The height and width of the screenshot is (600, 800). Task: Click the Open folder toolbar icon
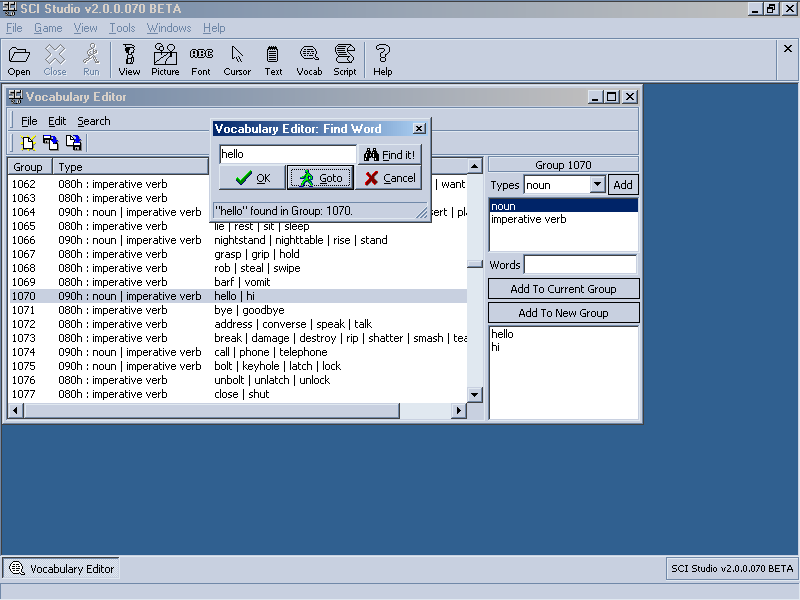19,60
